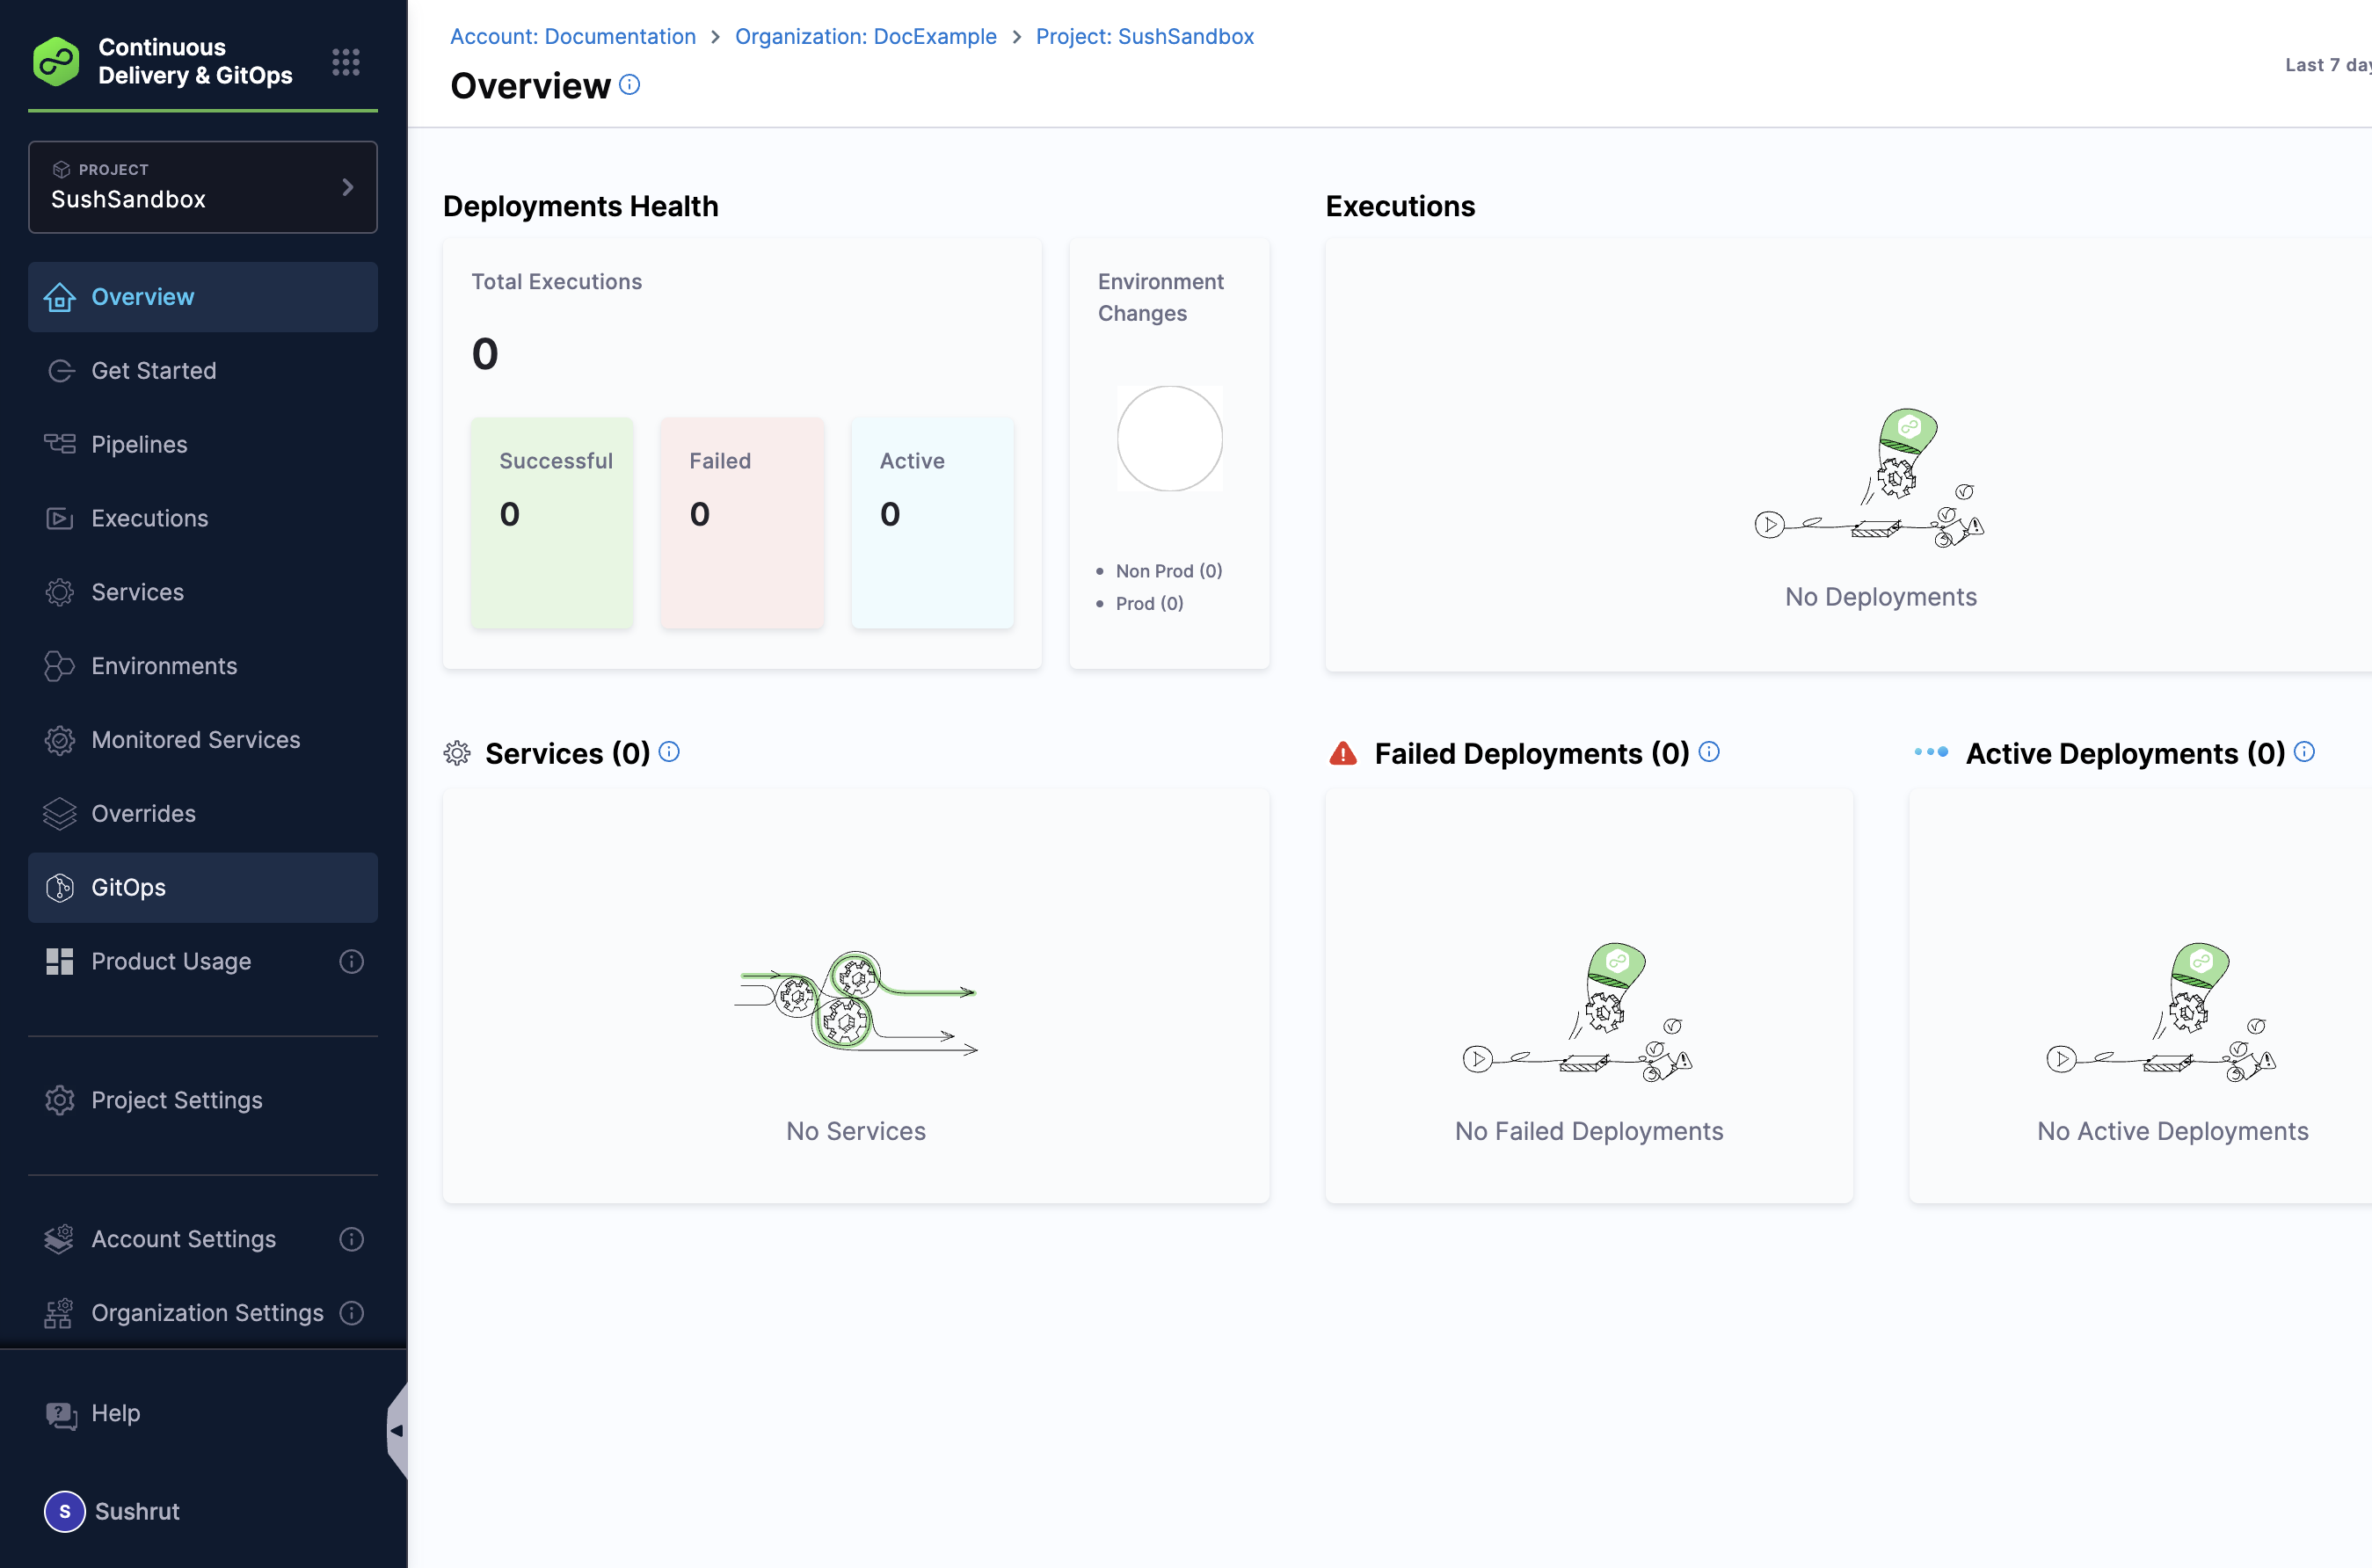Click the Organization Settings icon
This screenshot has width=2372, height=1568.
tap(60, 1313)
